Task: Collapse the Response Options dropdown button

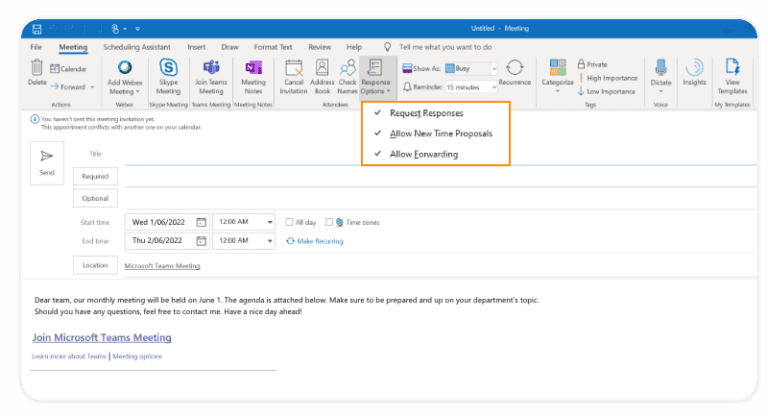Action: 376,77
